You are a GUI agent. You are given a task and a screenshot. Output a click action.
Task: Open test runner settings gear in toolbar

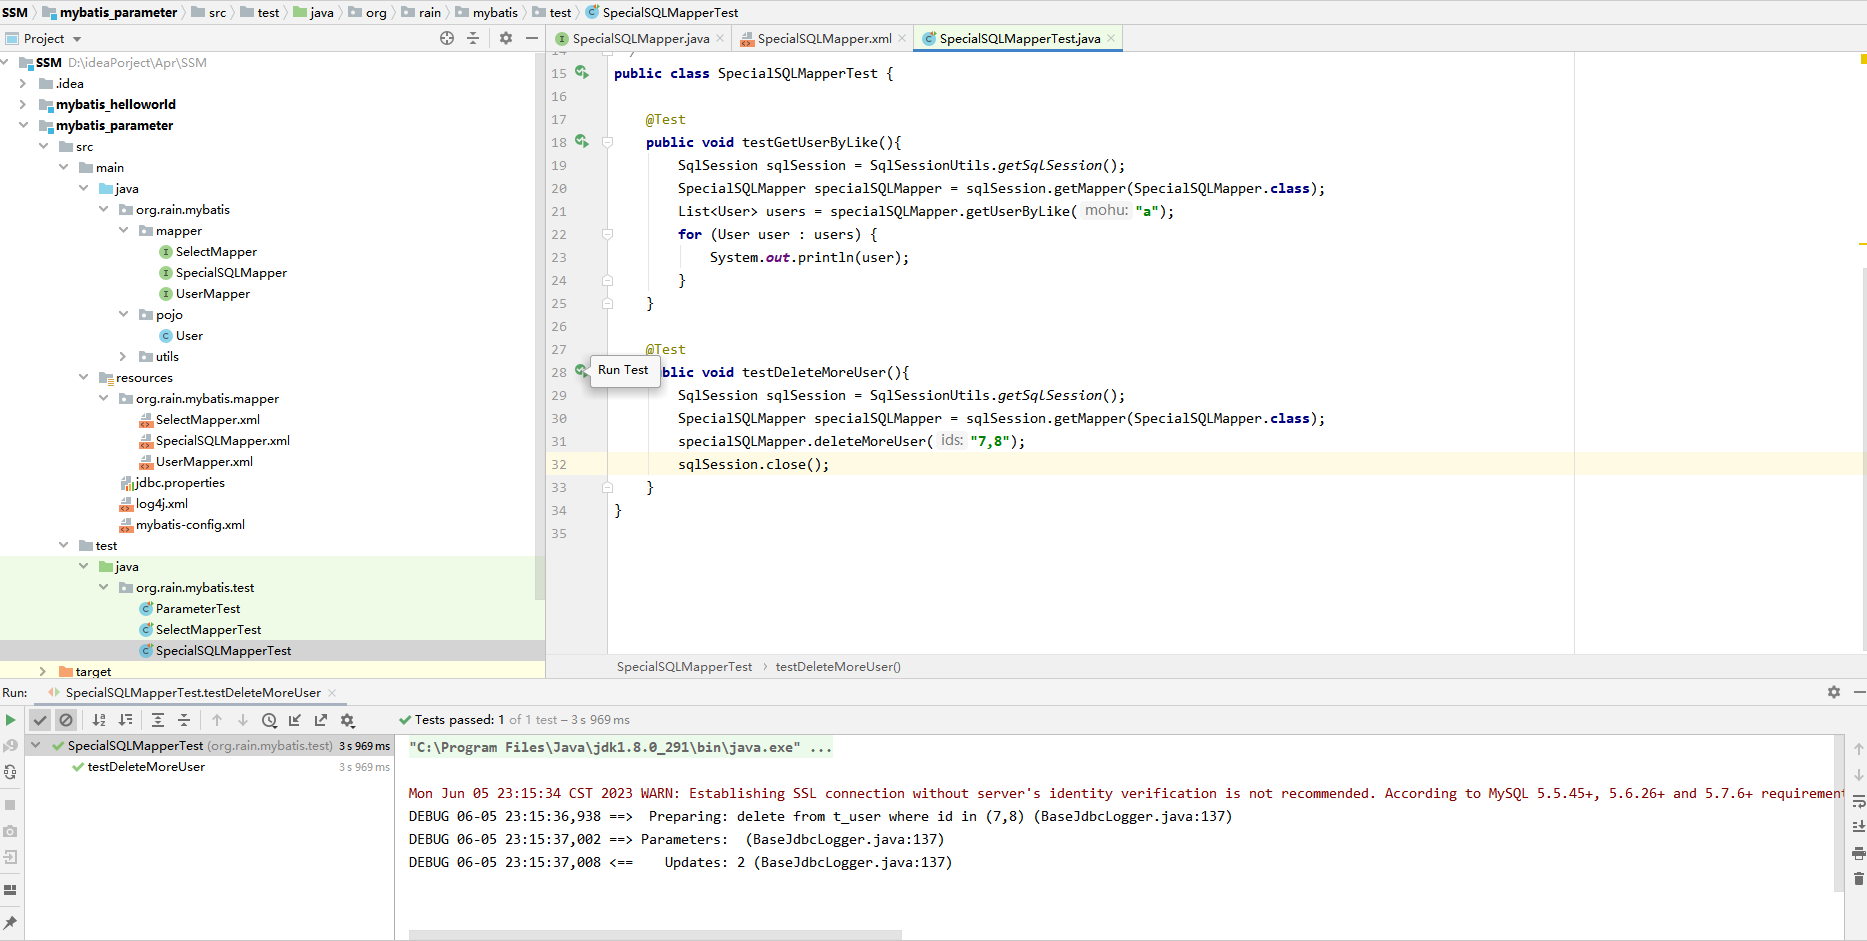tap(347, 720)
